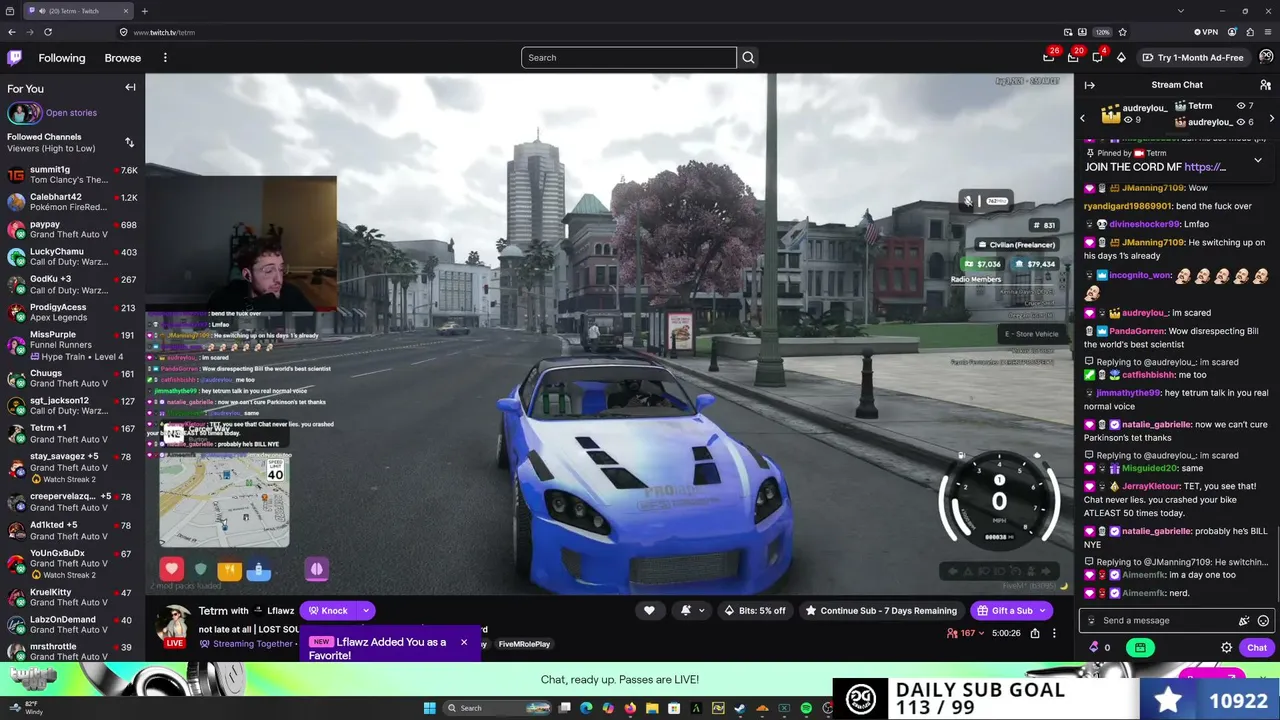Focus the Twitch search field

(x=628, y=58)
